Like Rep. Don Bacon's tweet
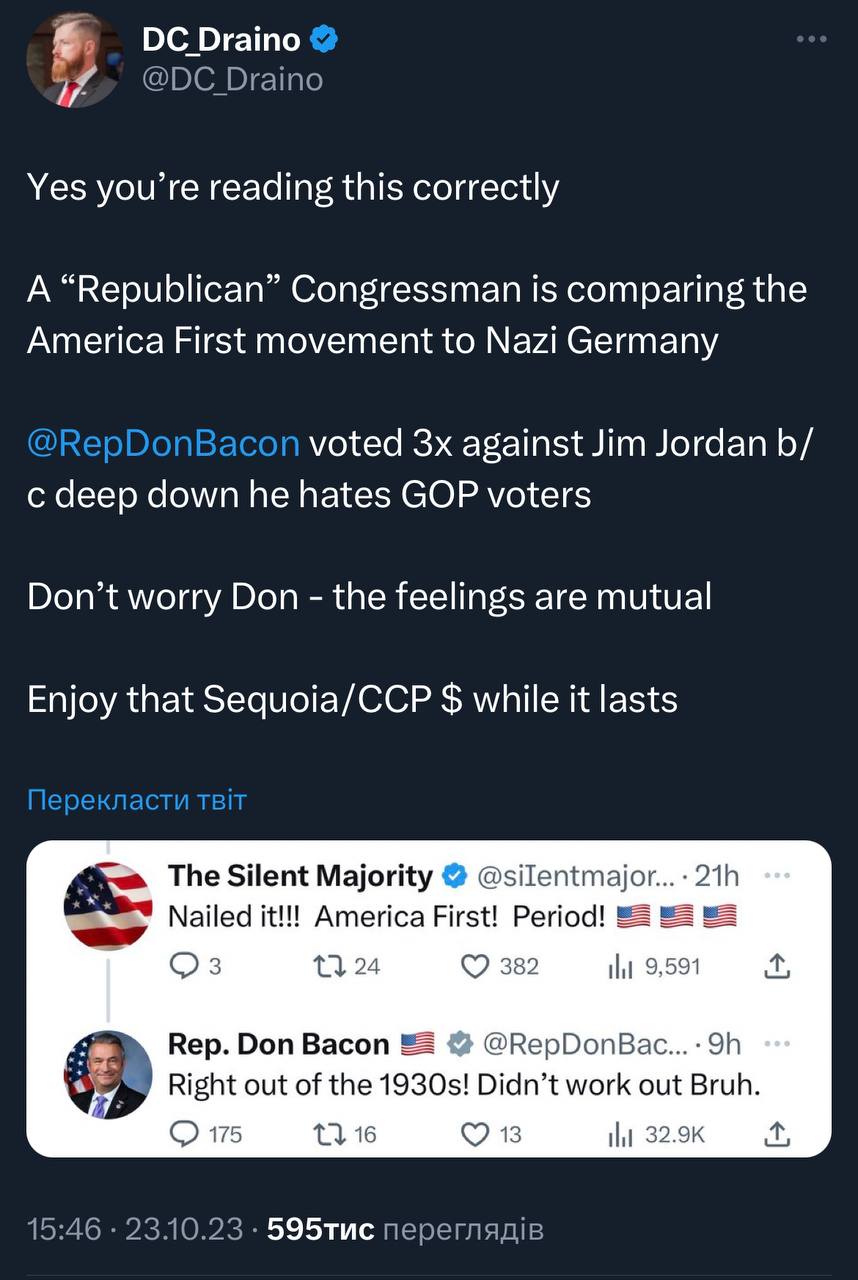Viewport: 858px width, 1280px height. [x=477, y=1134]
